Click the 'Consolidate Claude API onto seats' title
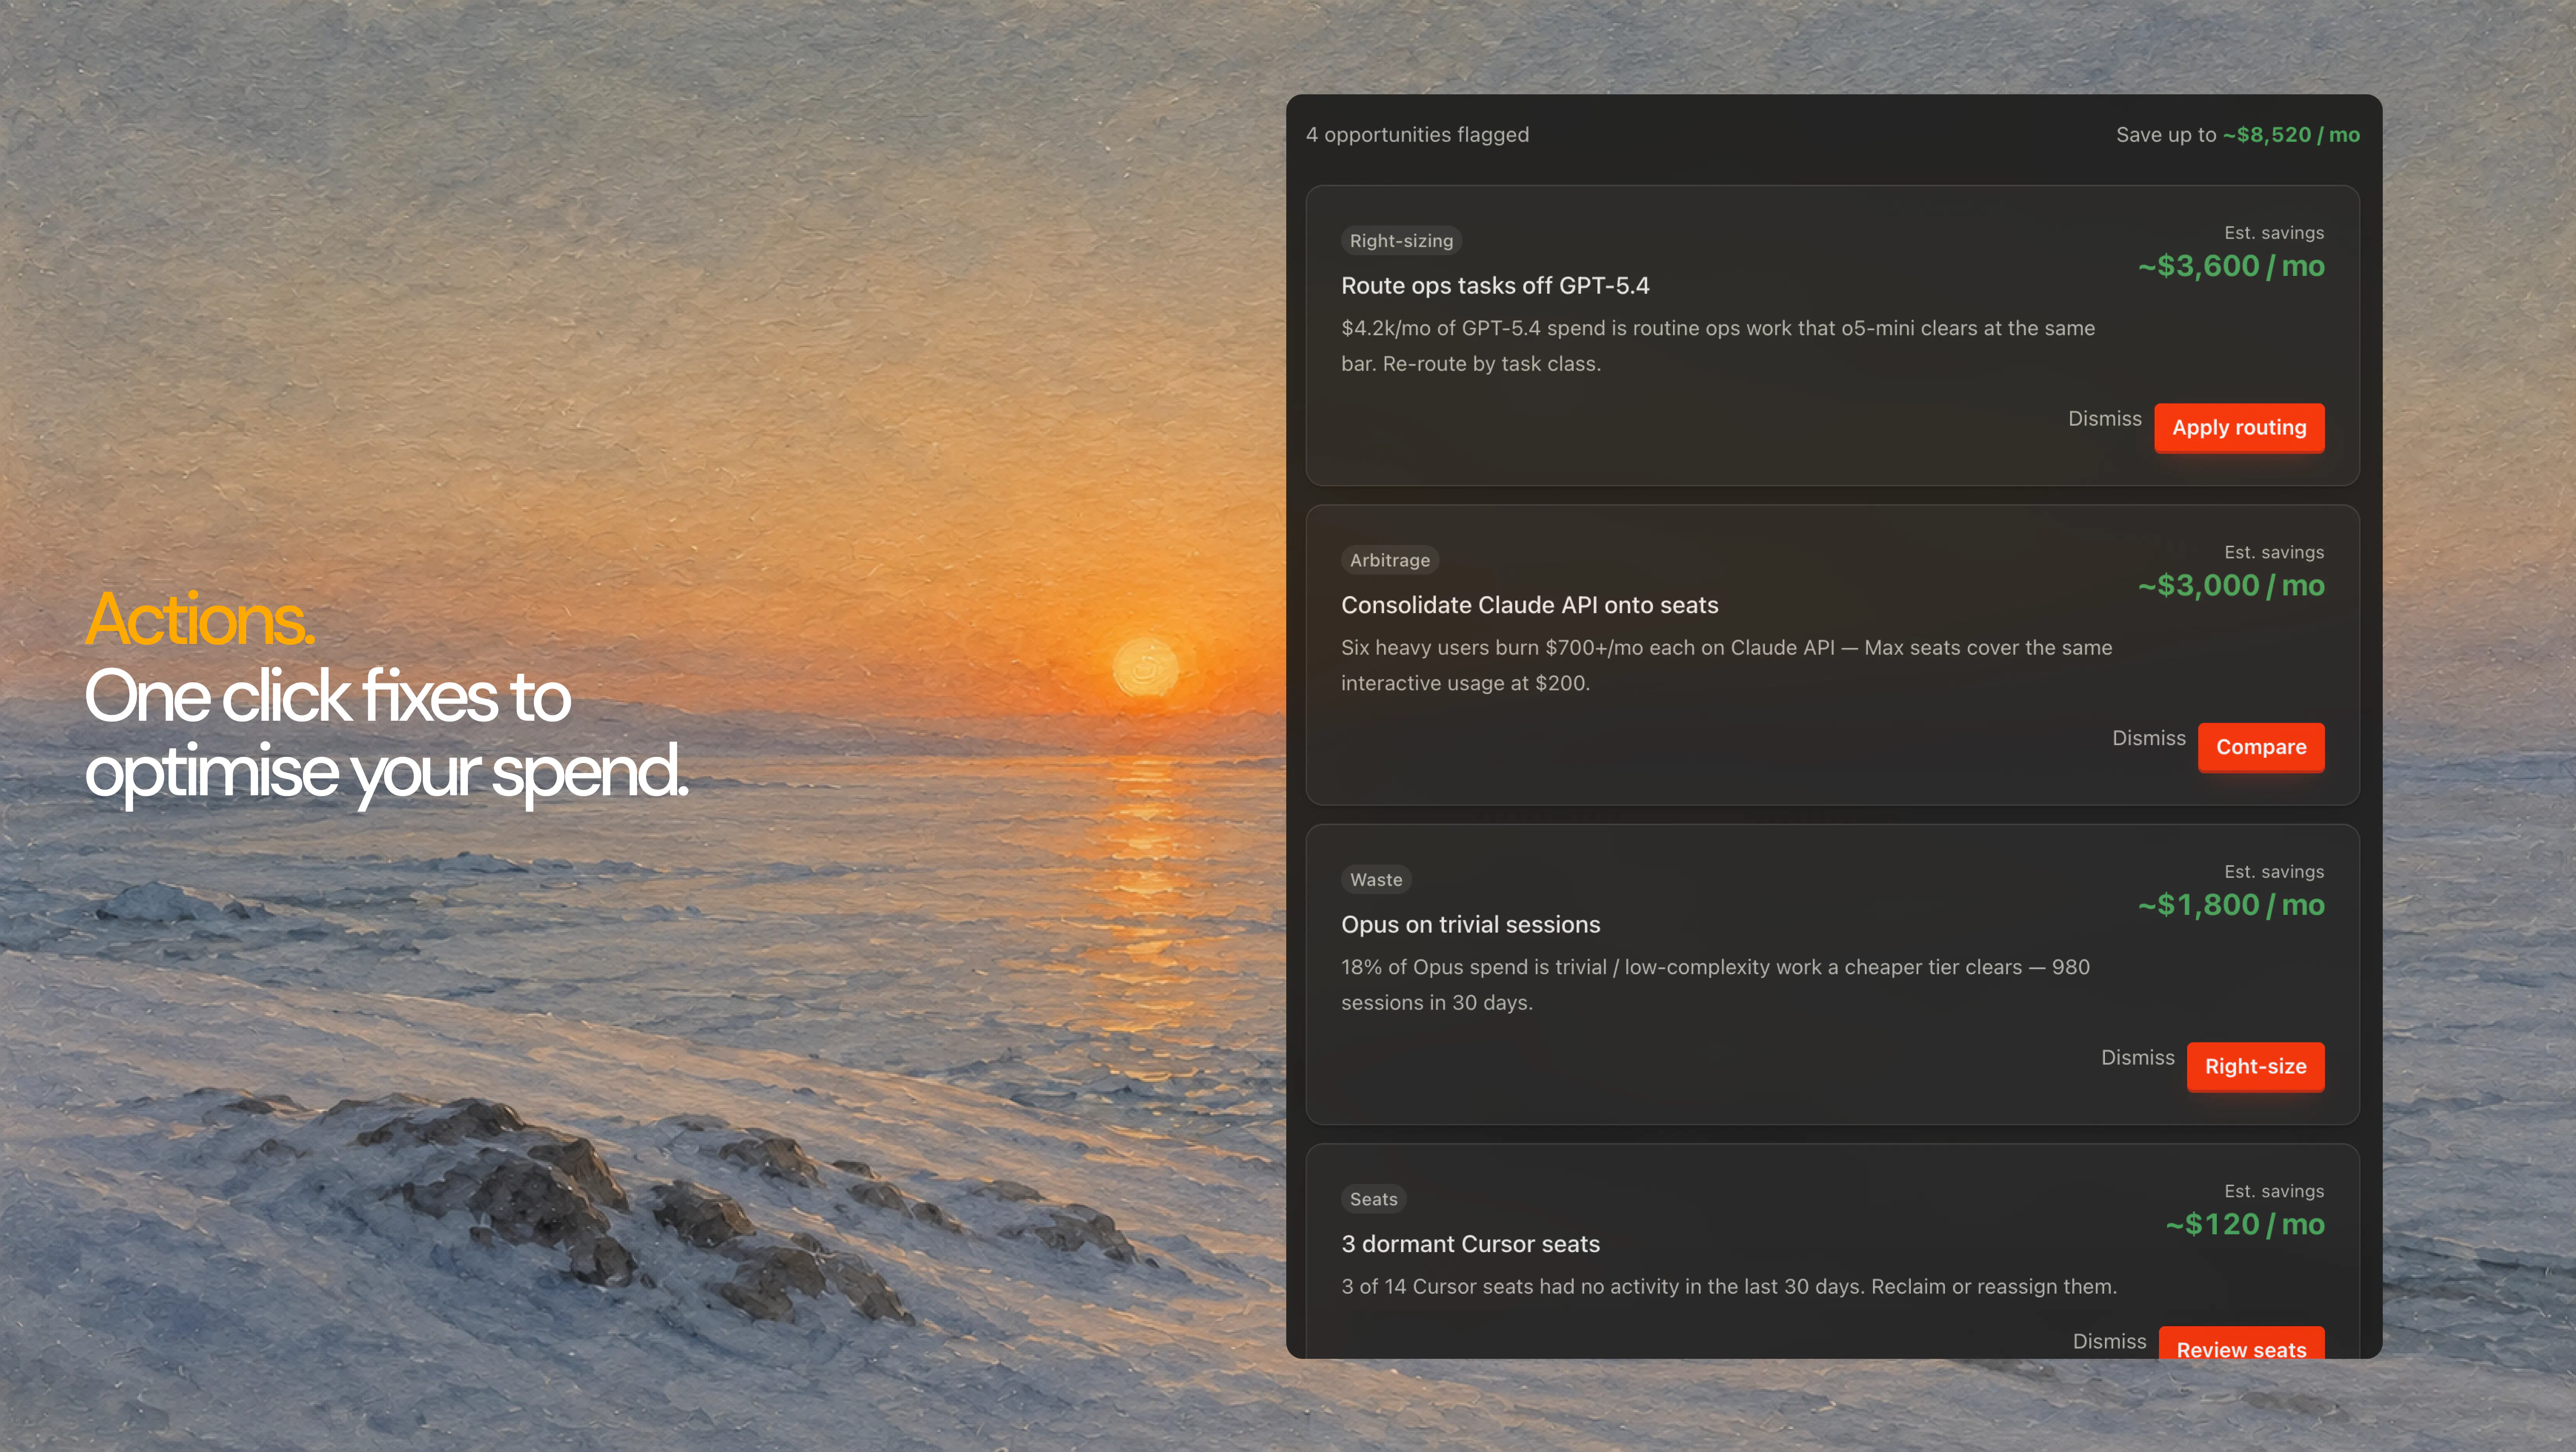Image resolution: width=2576 pixels, height=1452 pixels. click(1530, 605)
